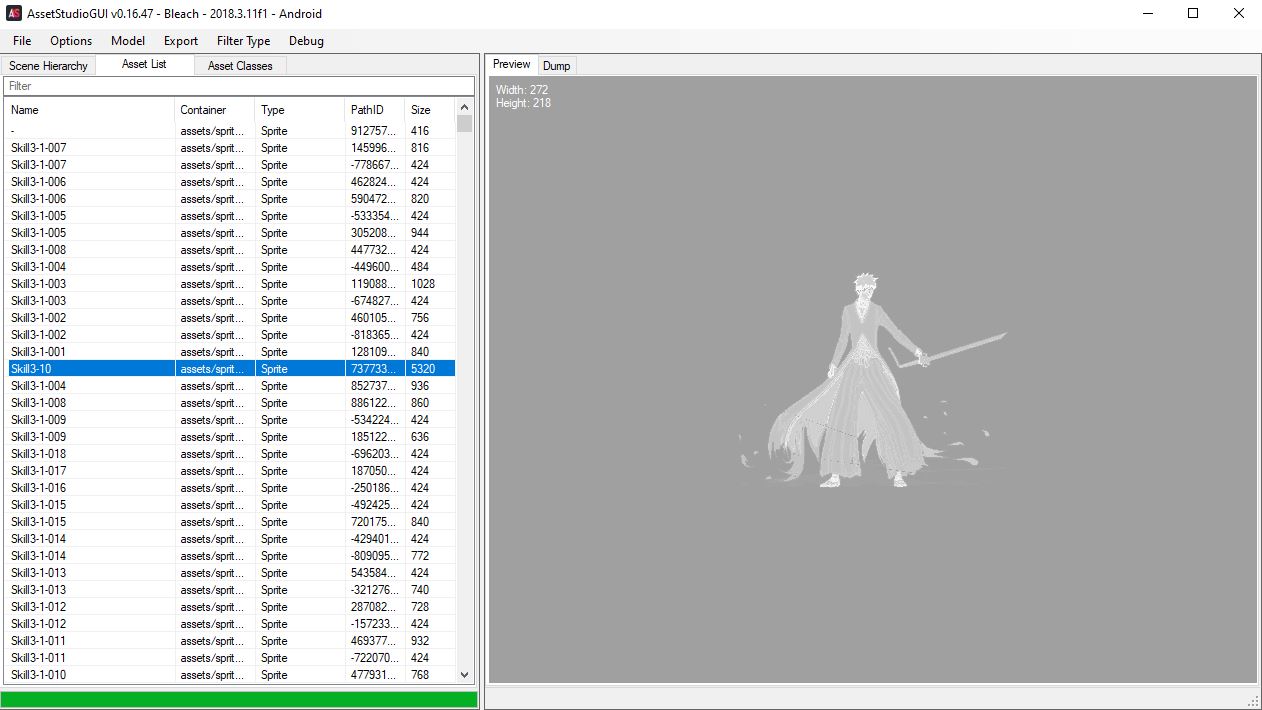Click the asset list scroll-up arrow
This screenshot has height=710, width=1262.
click(x=464, y=107)
